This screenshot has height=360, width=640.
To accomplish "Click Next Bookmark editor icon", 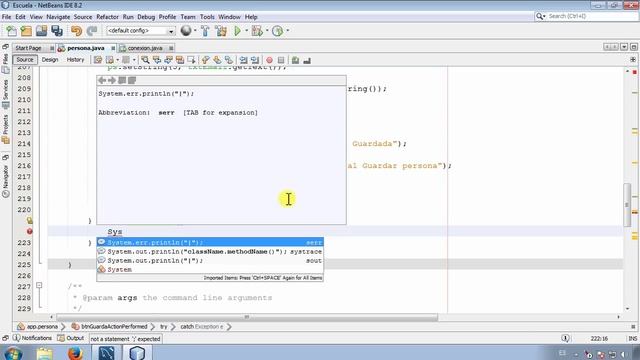I will pyautogui.click(x=217, y=60).
